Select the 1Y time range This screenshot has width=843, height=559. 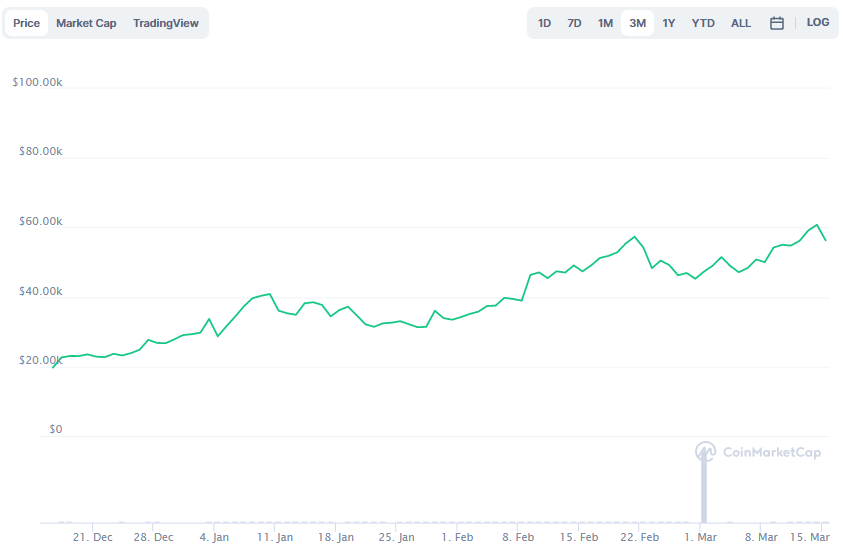click(668, 23)
